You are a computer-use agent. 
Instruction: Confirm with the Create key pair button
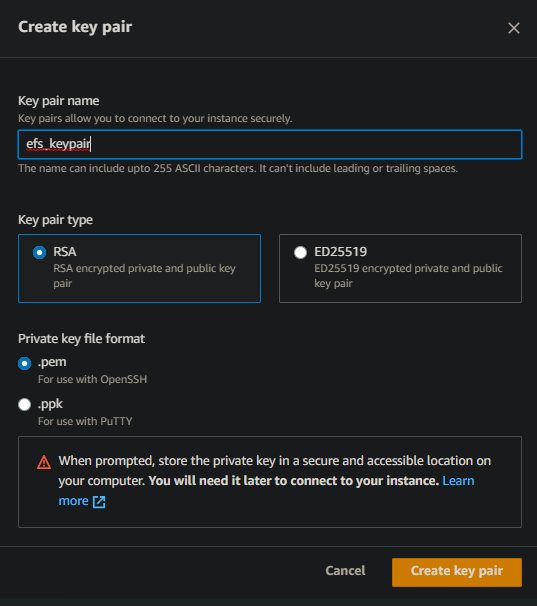(x=457, y=572)
